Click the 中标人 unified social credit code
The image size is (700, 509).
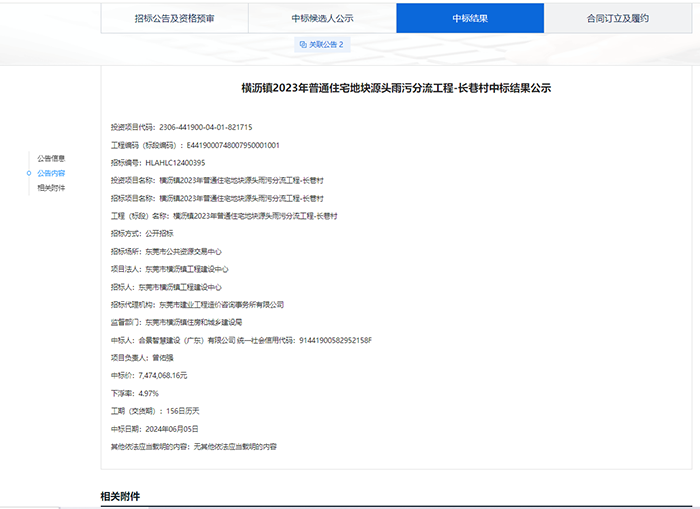point(335,340)
